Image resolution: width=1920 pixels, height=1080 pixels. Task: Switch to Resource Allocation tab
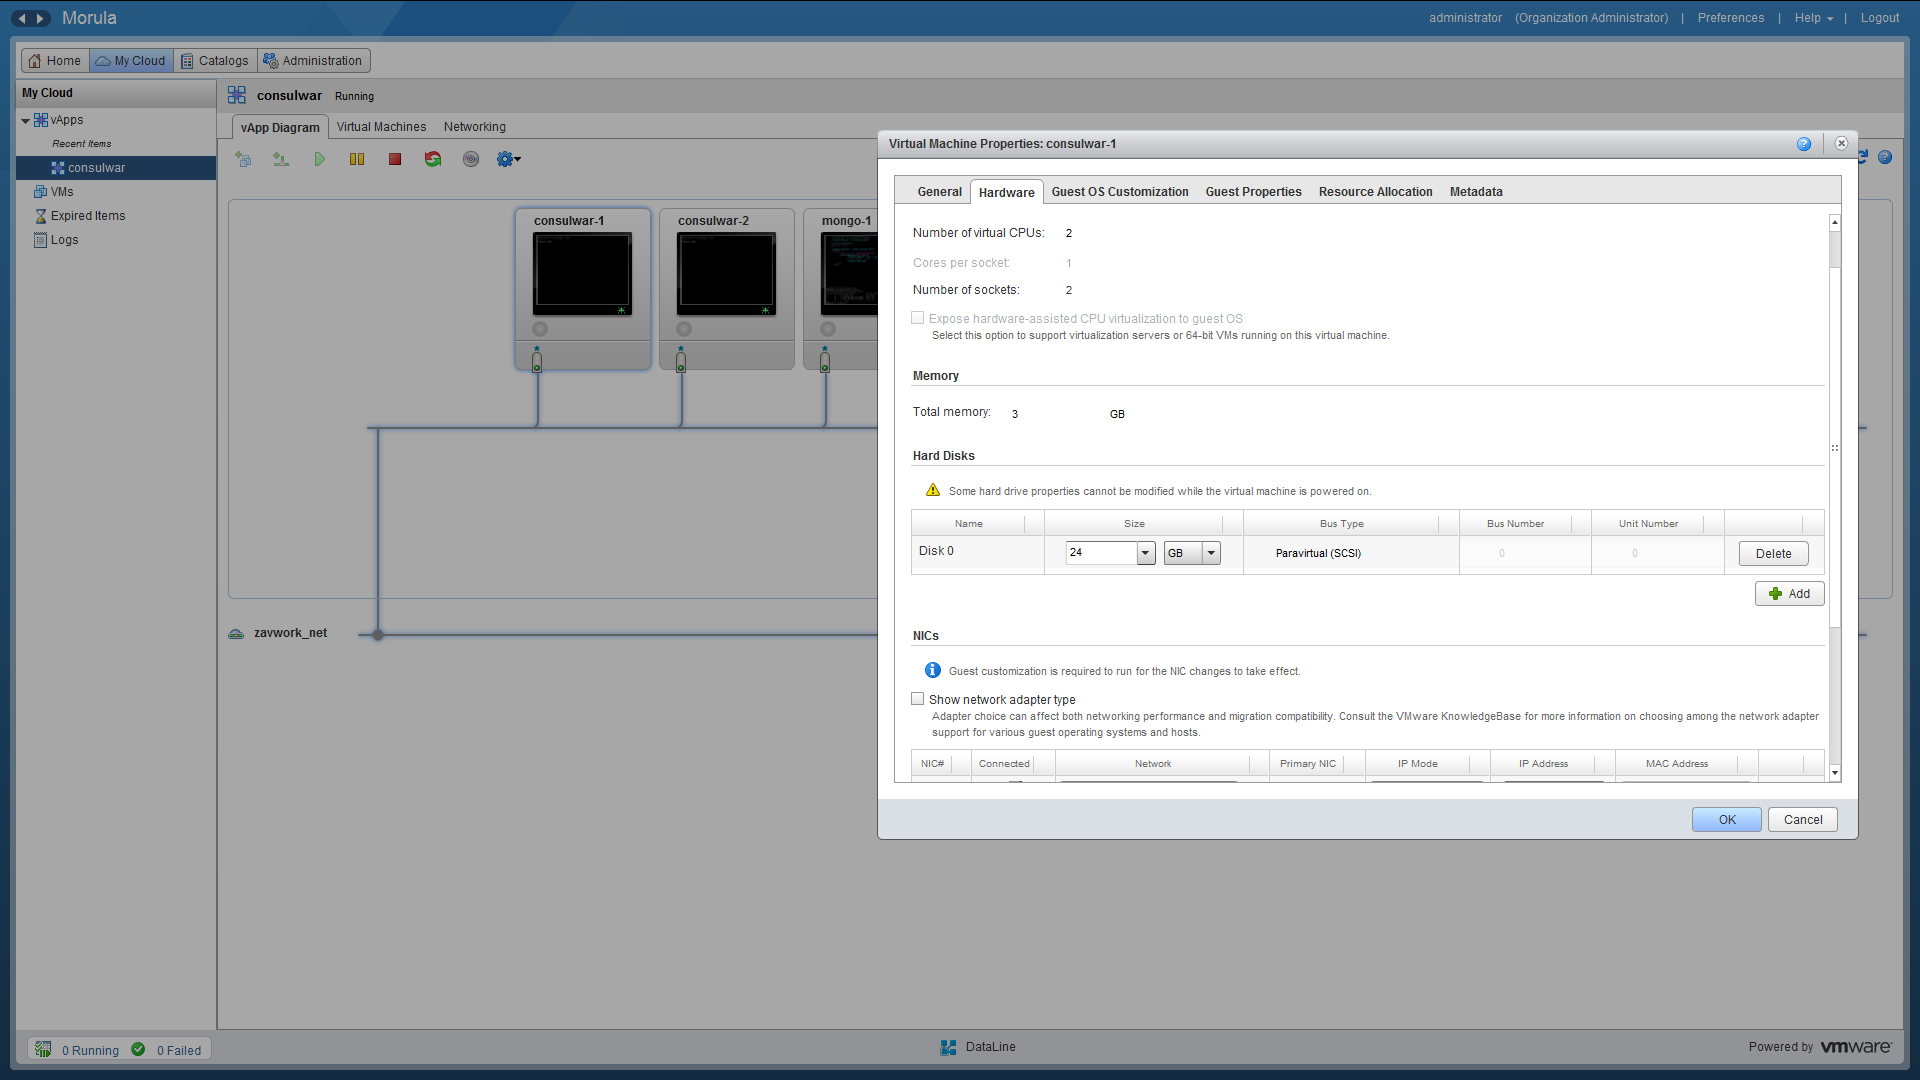point(1375,192)
